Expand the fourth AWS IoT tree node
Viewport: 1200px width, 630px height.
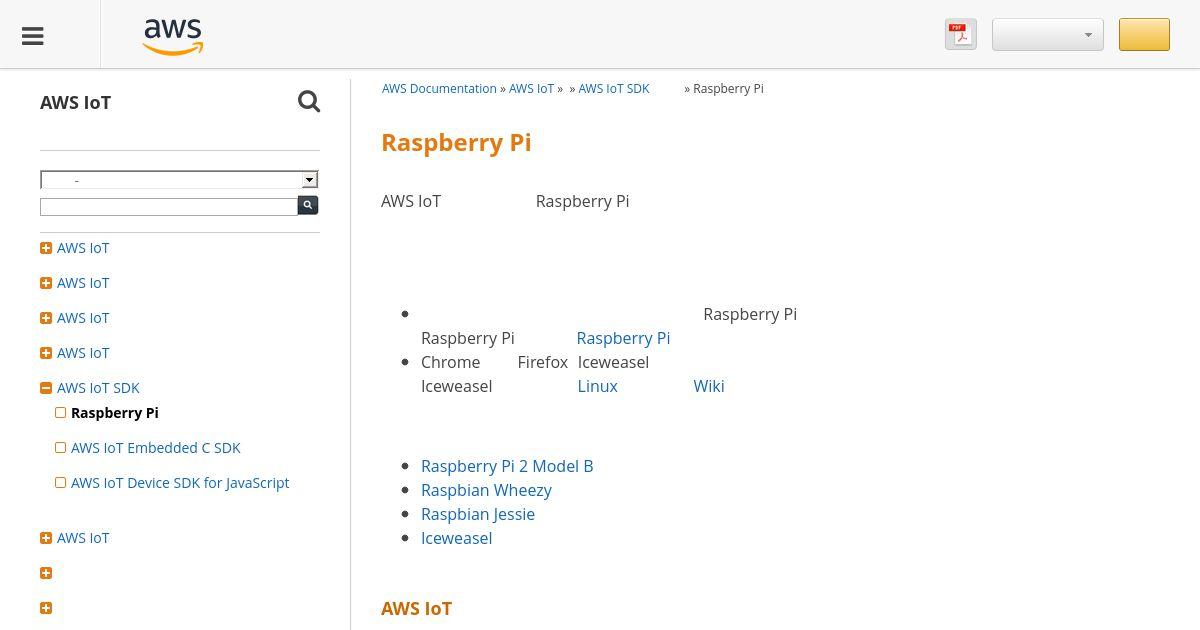click(x=46, y=353)
